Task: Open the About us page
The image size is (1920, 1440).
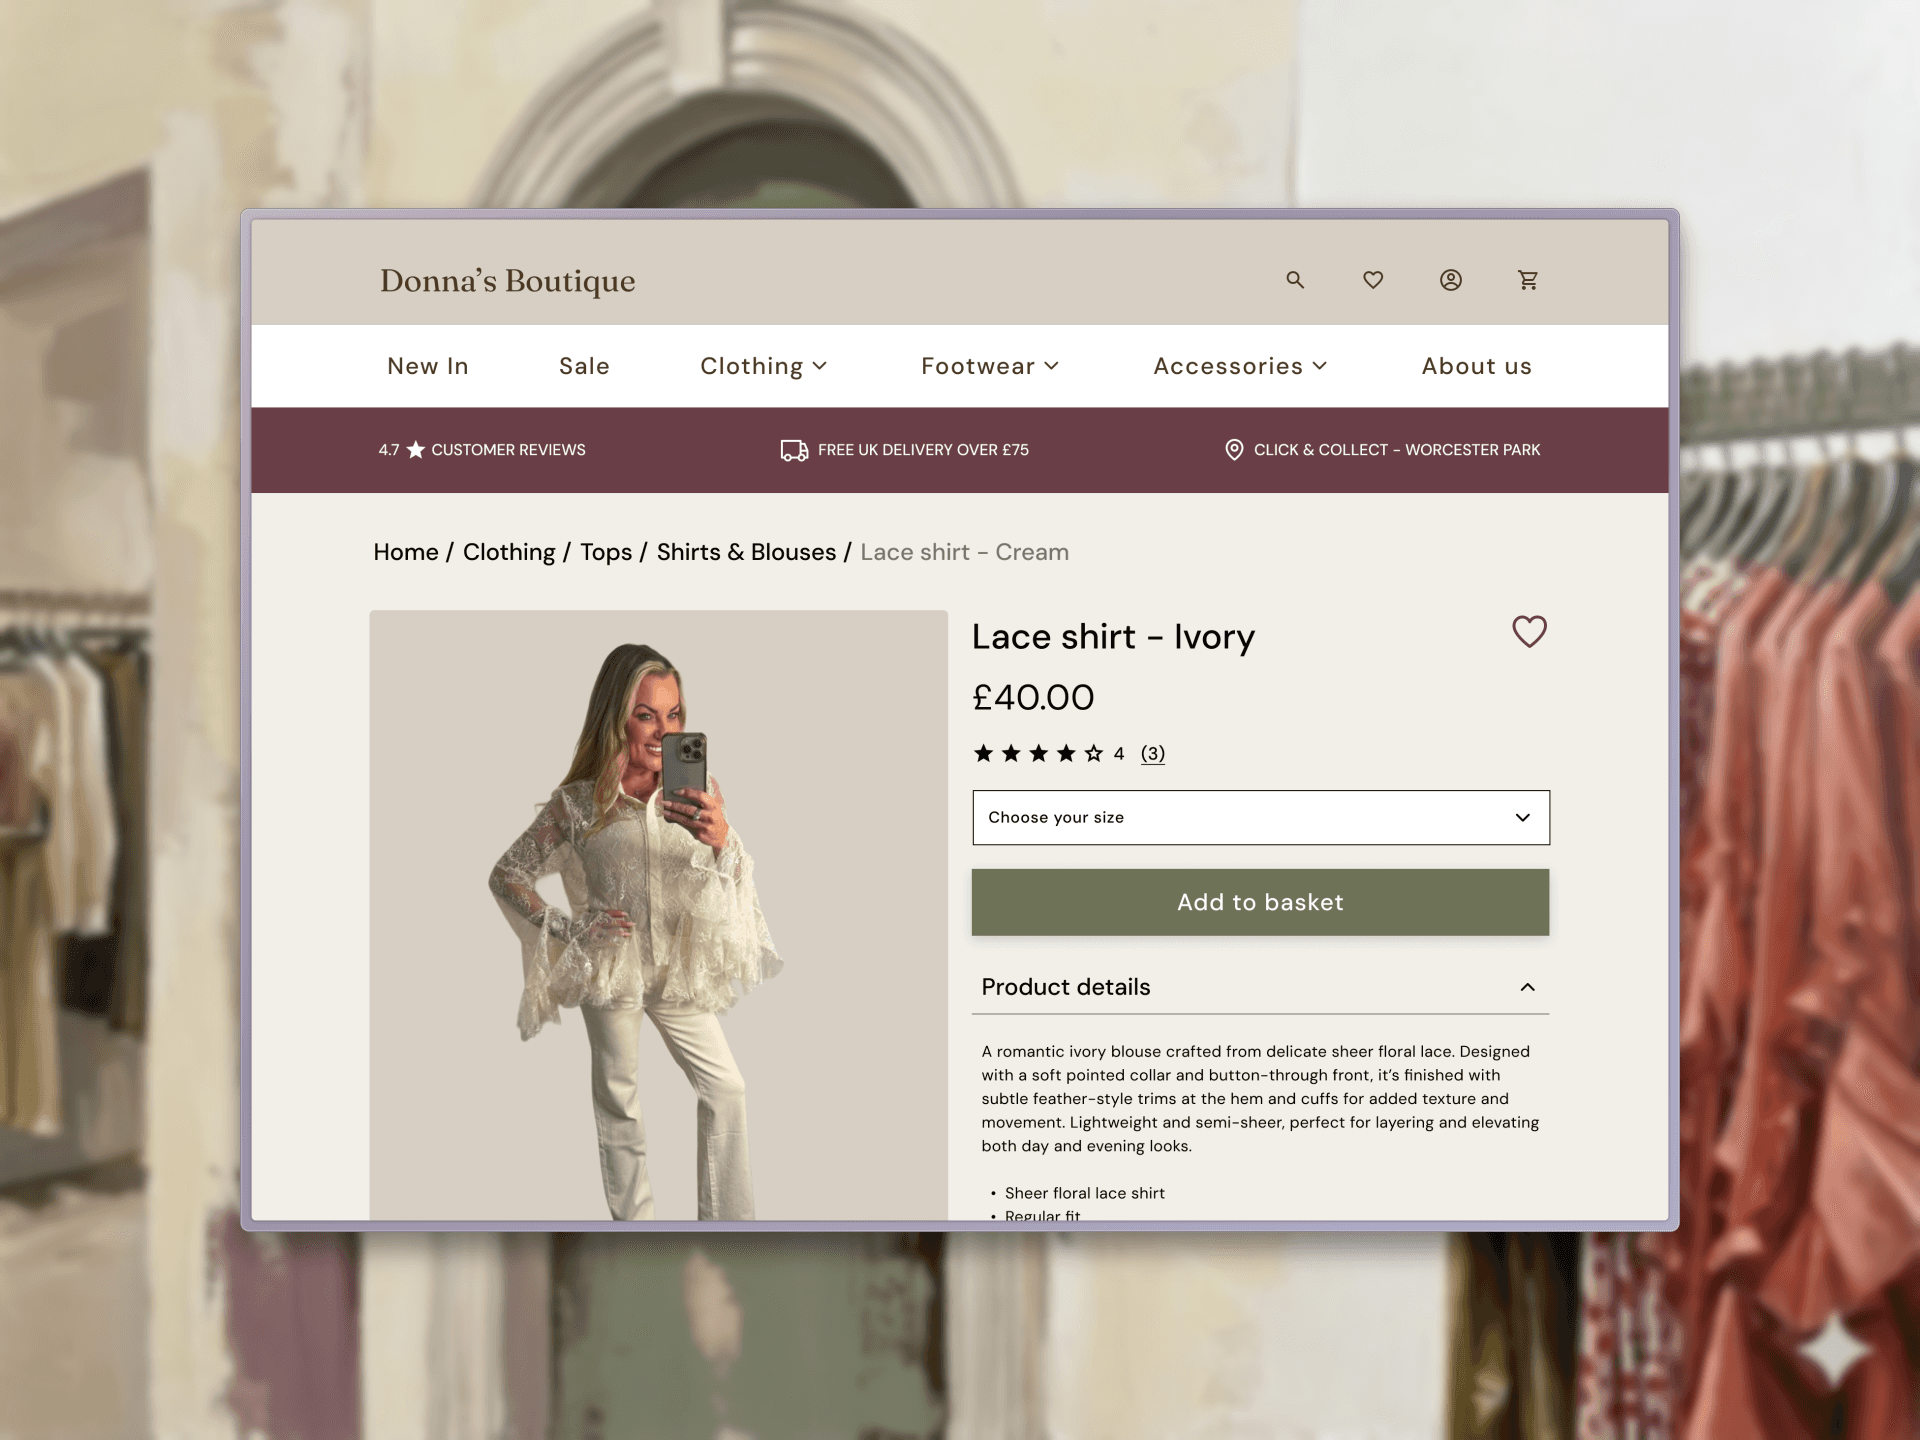Action: [x=1477, y=366]
